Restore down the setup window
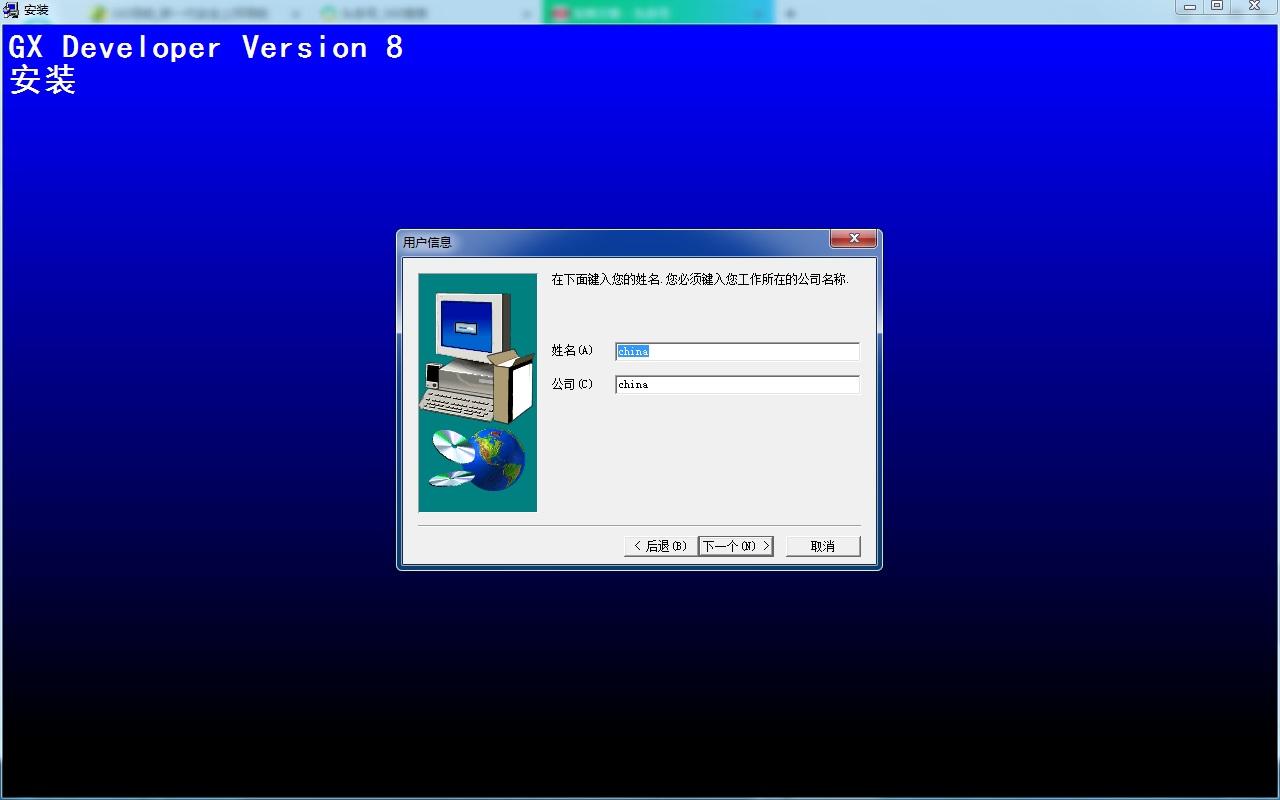The image size is (1280, 800). [1217, 7]
